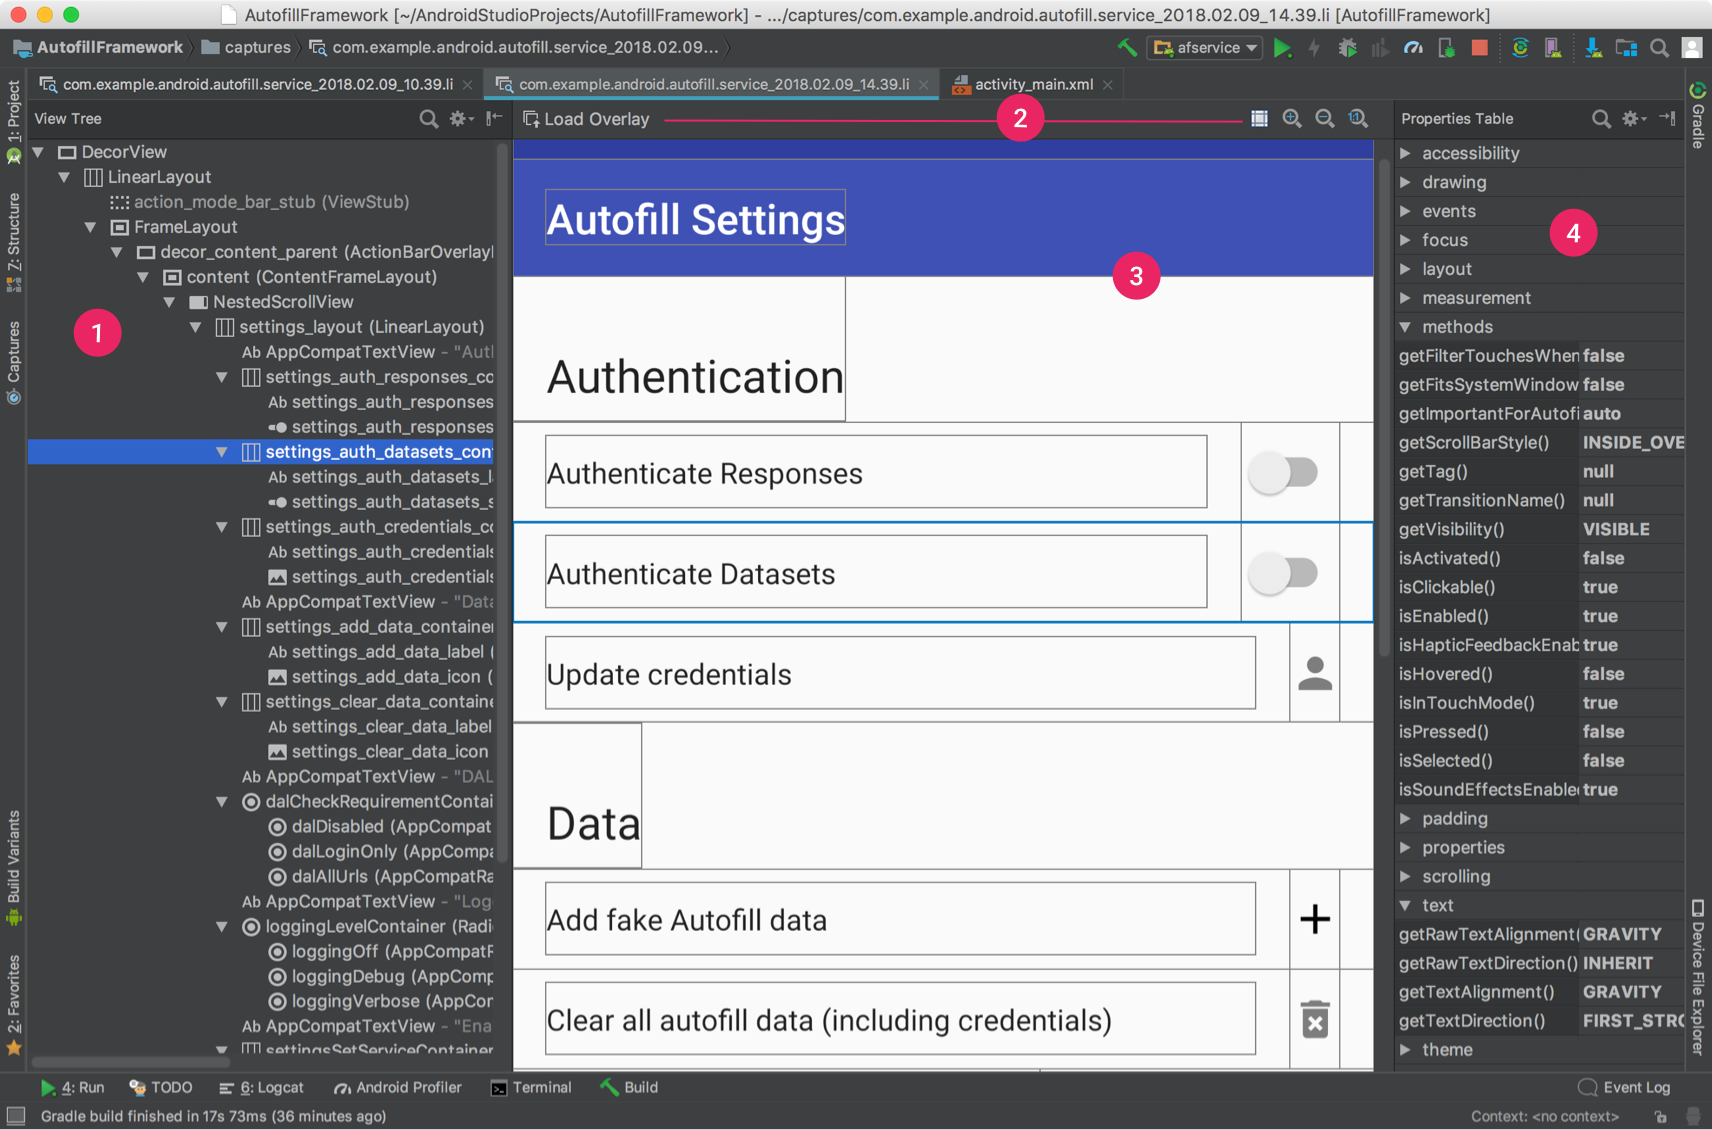Run the afservice configuration

tap(1284, 47)
